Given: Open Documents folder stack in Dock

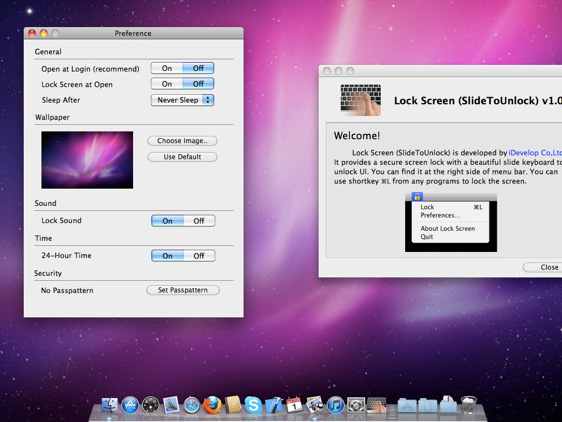Looking at the screenshot, I should (x=427, y=405).
